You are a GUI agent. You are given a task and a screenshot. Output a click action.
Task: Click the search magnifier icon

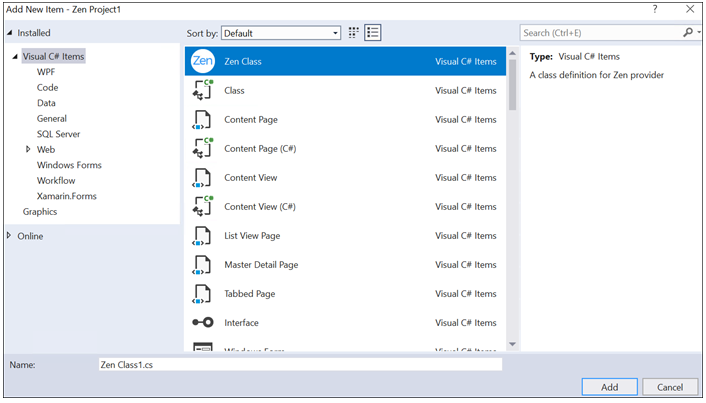tap(688, 32)
